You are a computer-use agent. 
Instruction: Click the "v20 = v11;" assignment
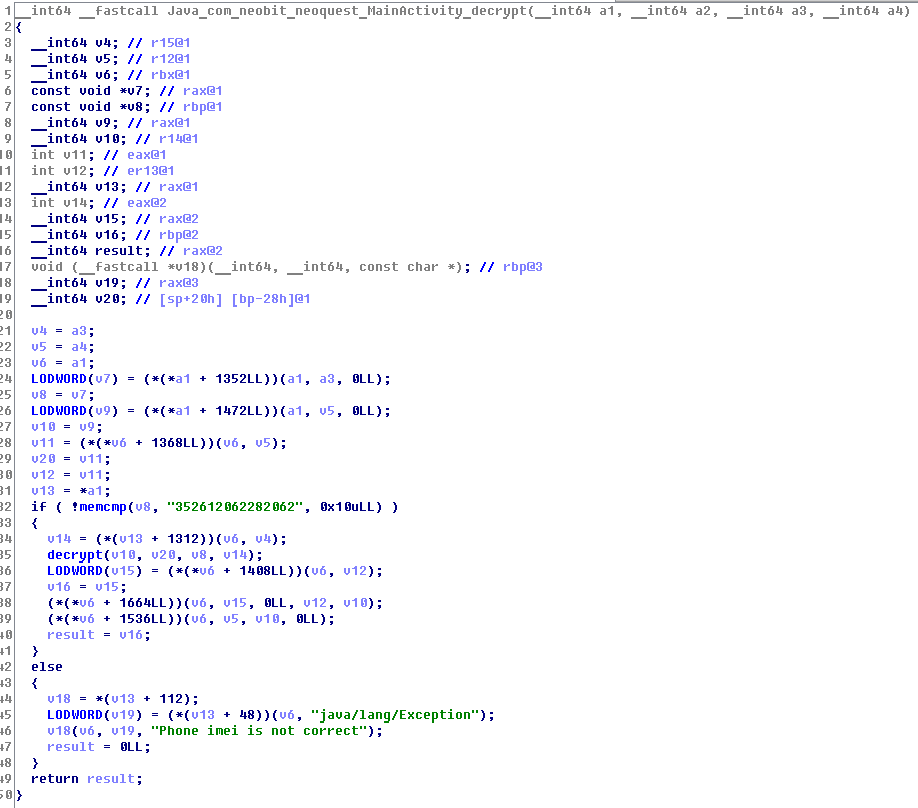(71, 458)
